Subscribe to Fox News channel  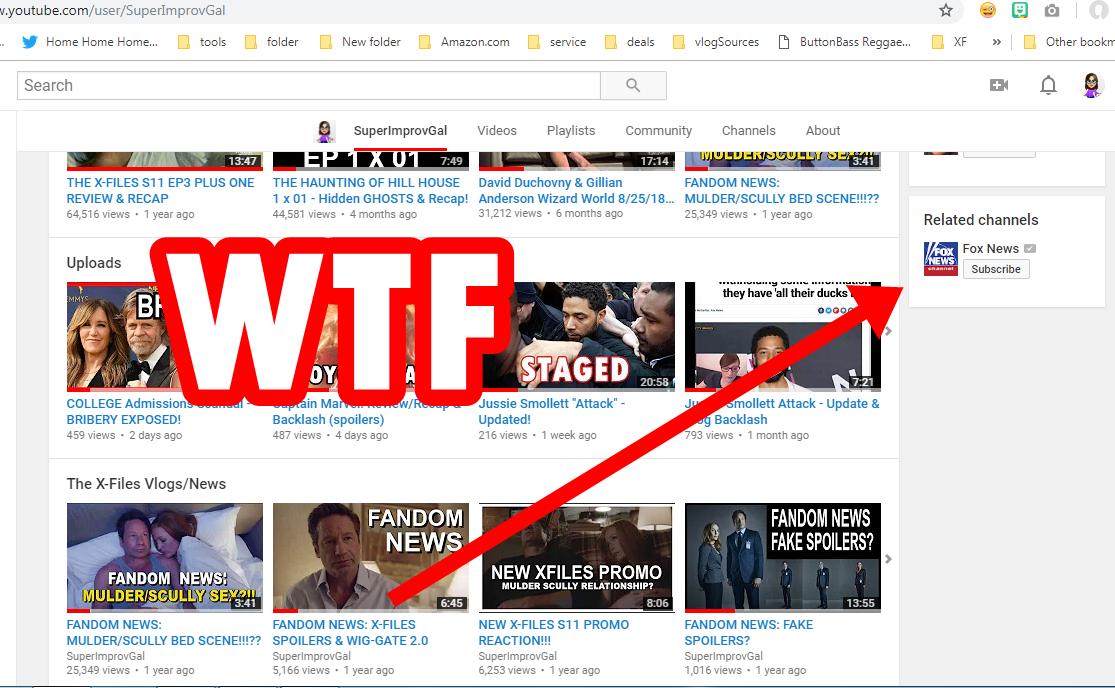click(x=996, y=269)
